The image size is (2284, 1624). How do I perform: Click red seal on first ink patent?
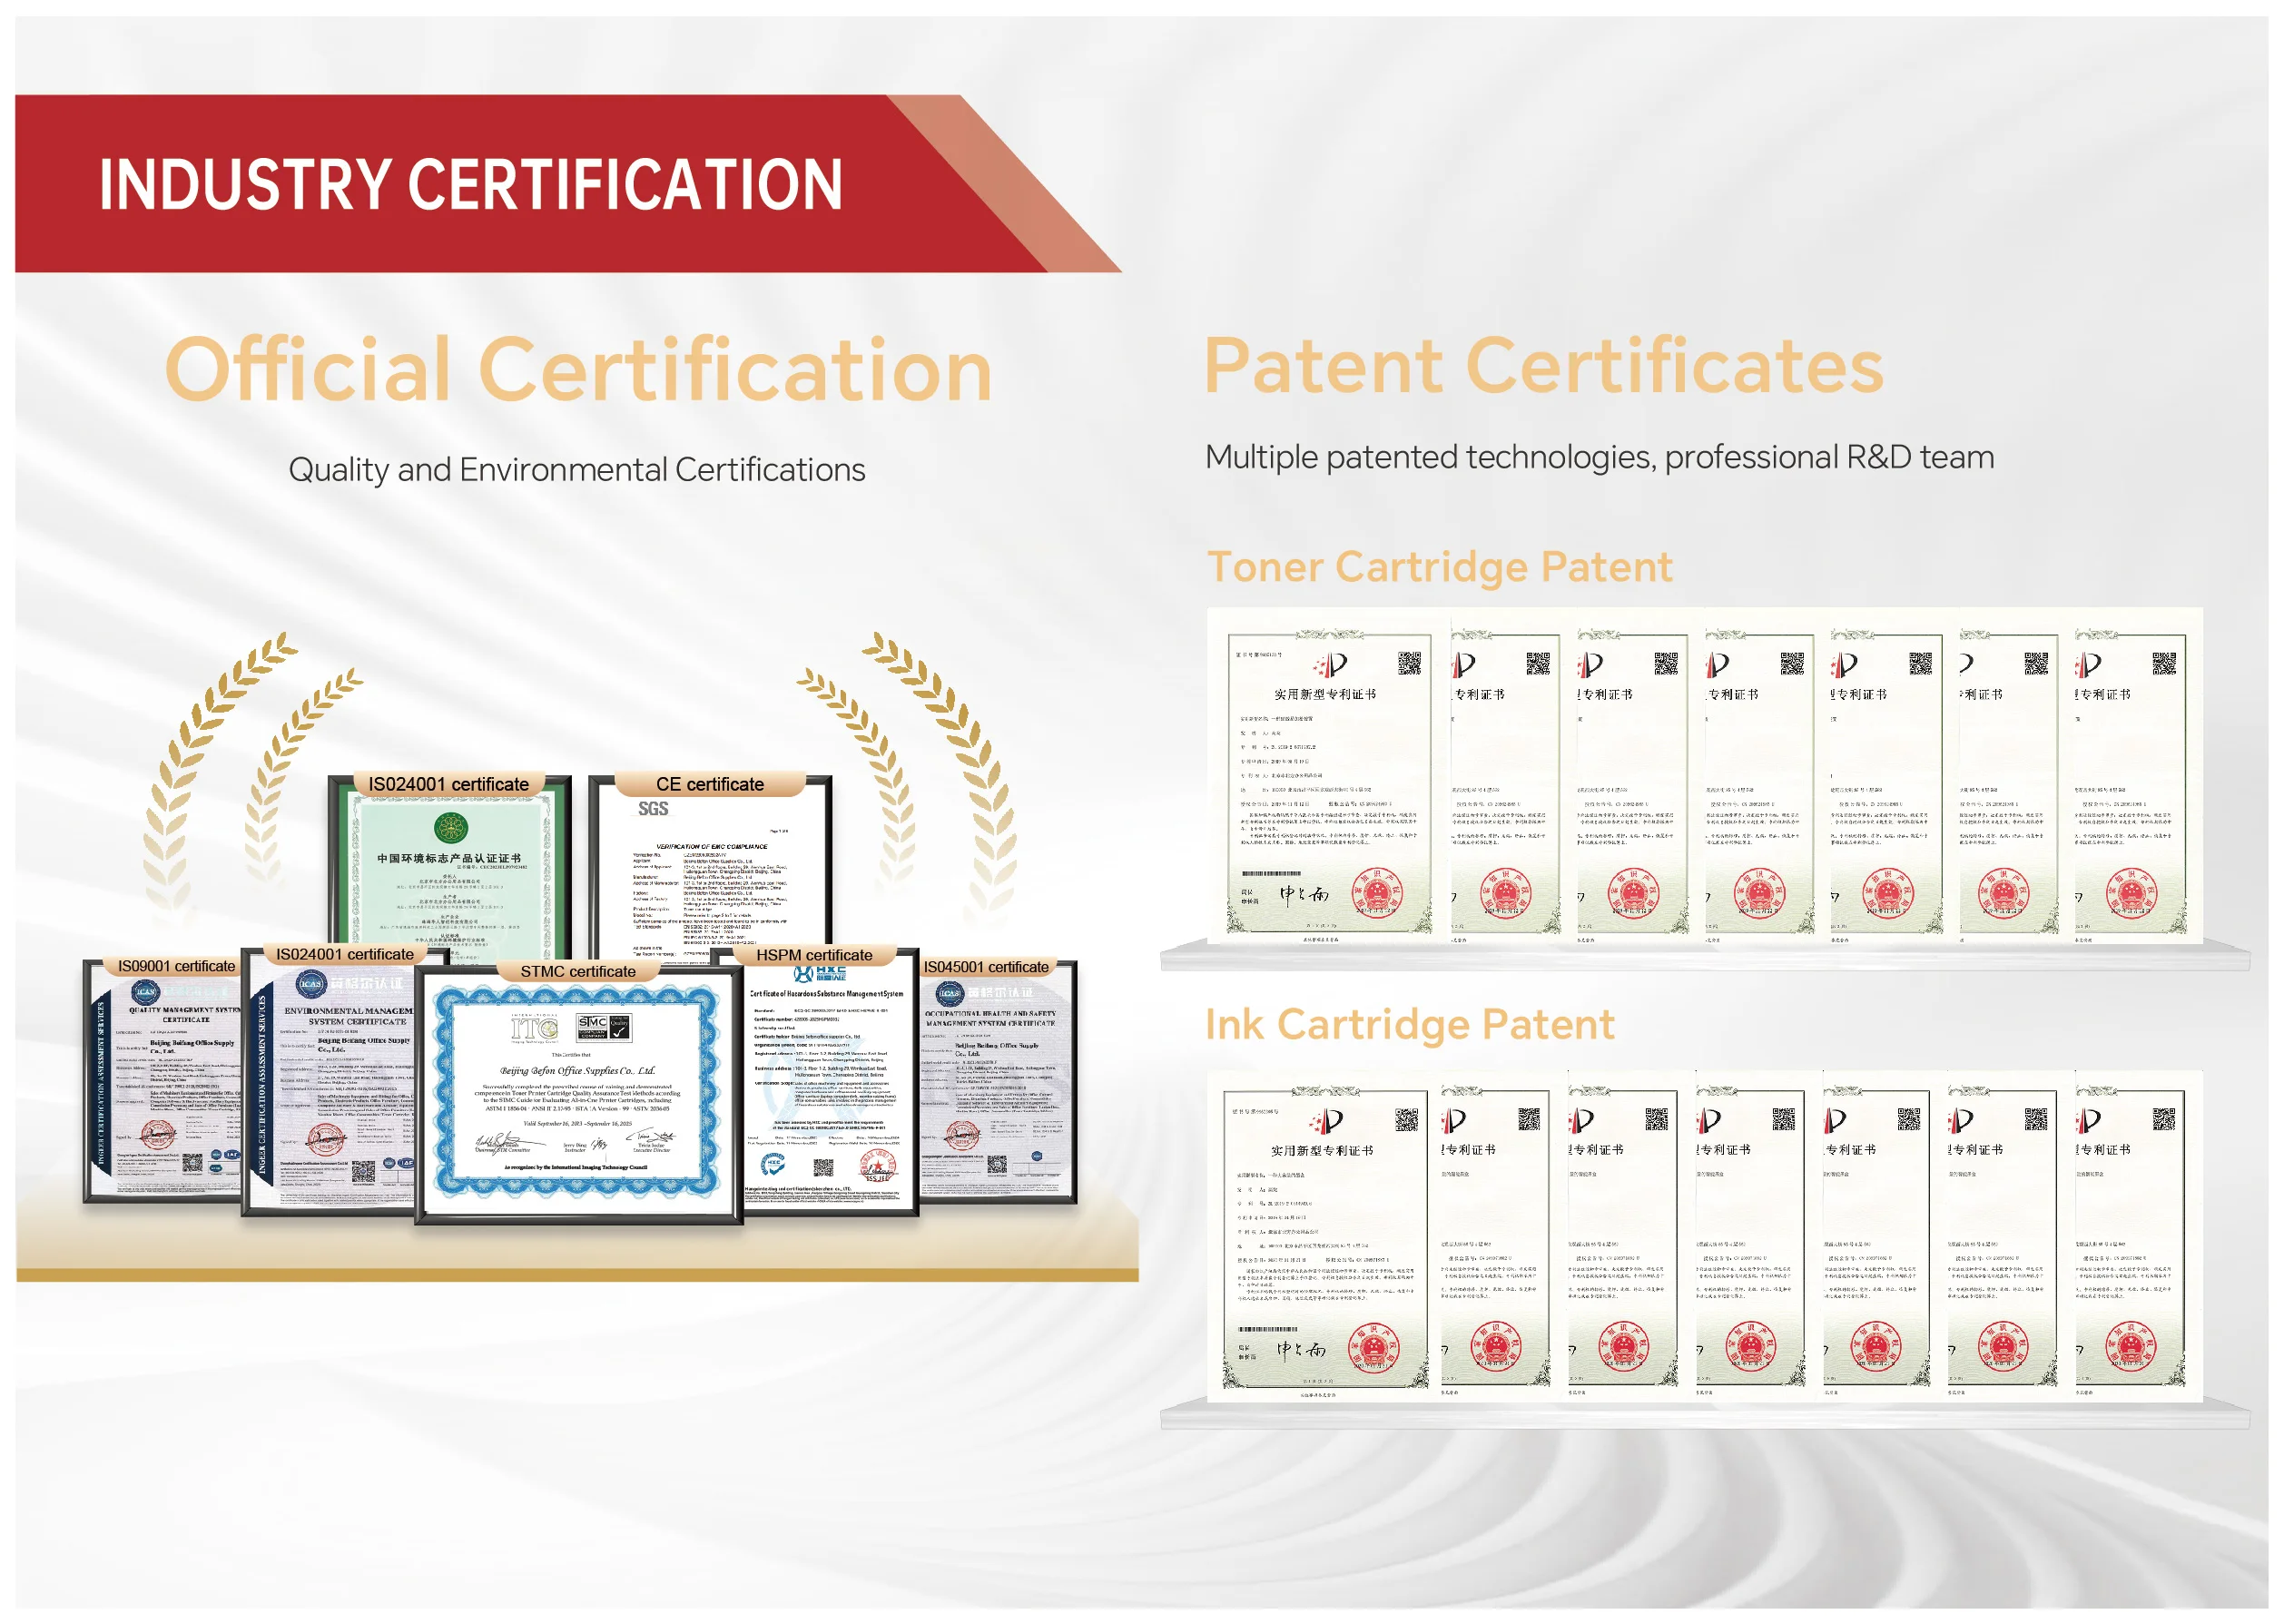[x=1373, y=1348]
